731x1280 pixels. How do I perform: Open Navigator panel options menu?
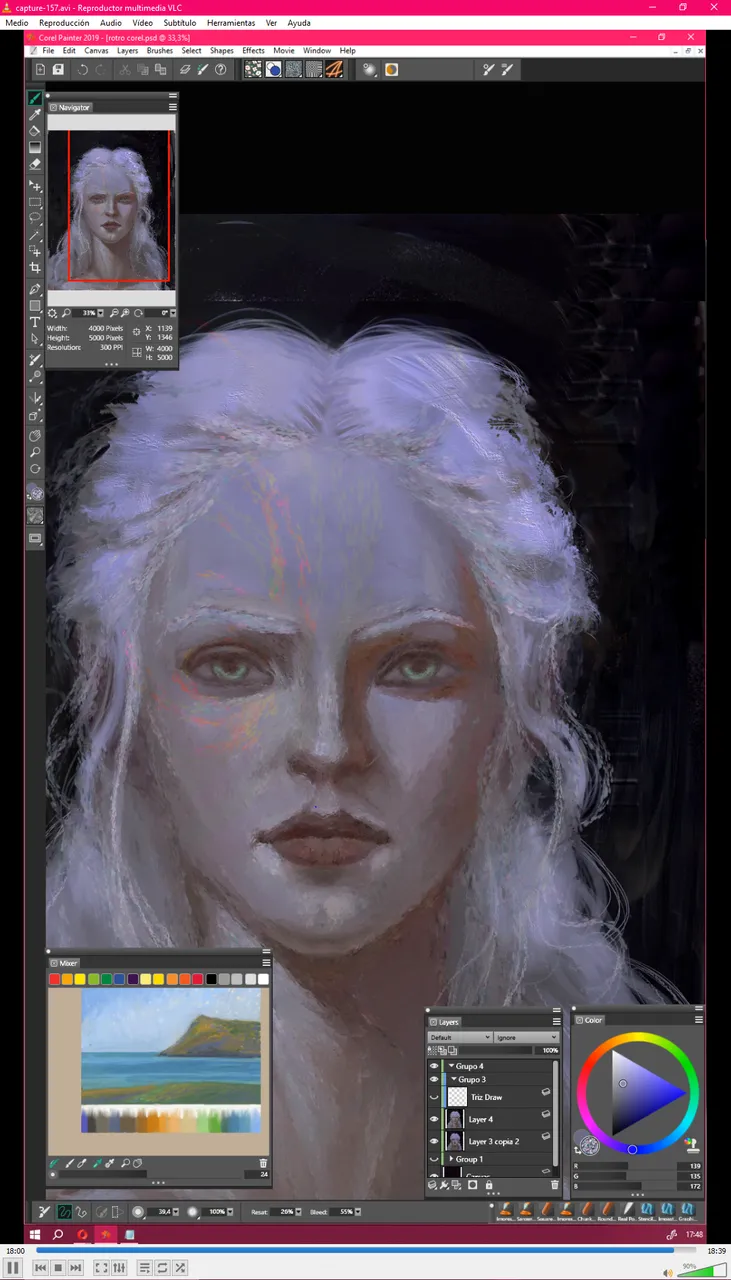172,107
